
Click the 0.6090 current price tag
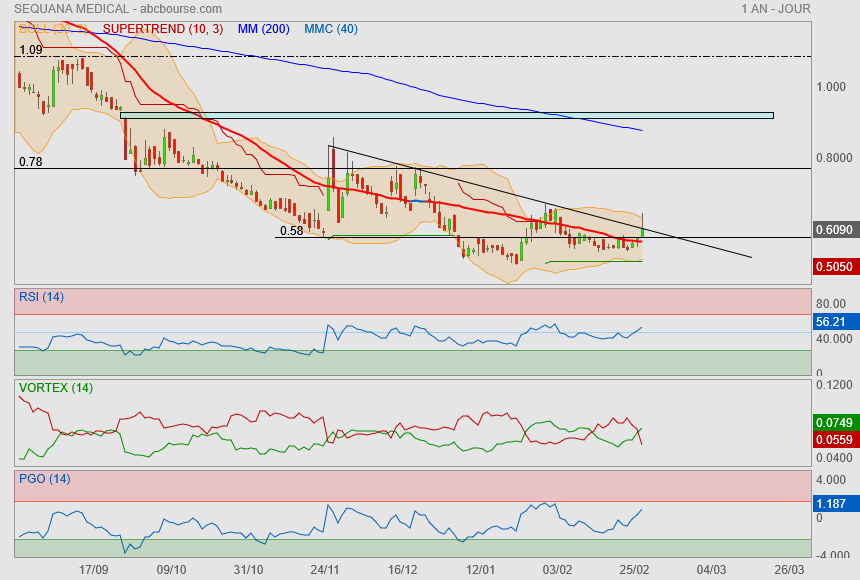coord(835,229)
